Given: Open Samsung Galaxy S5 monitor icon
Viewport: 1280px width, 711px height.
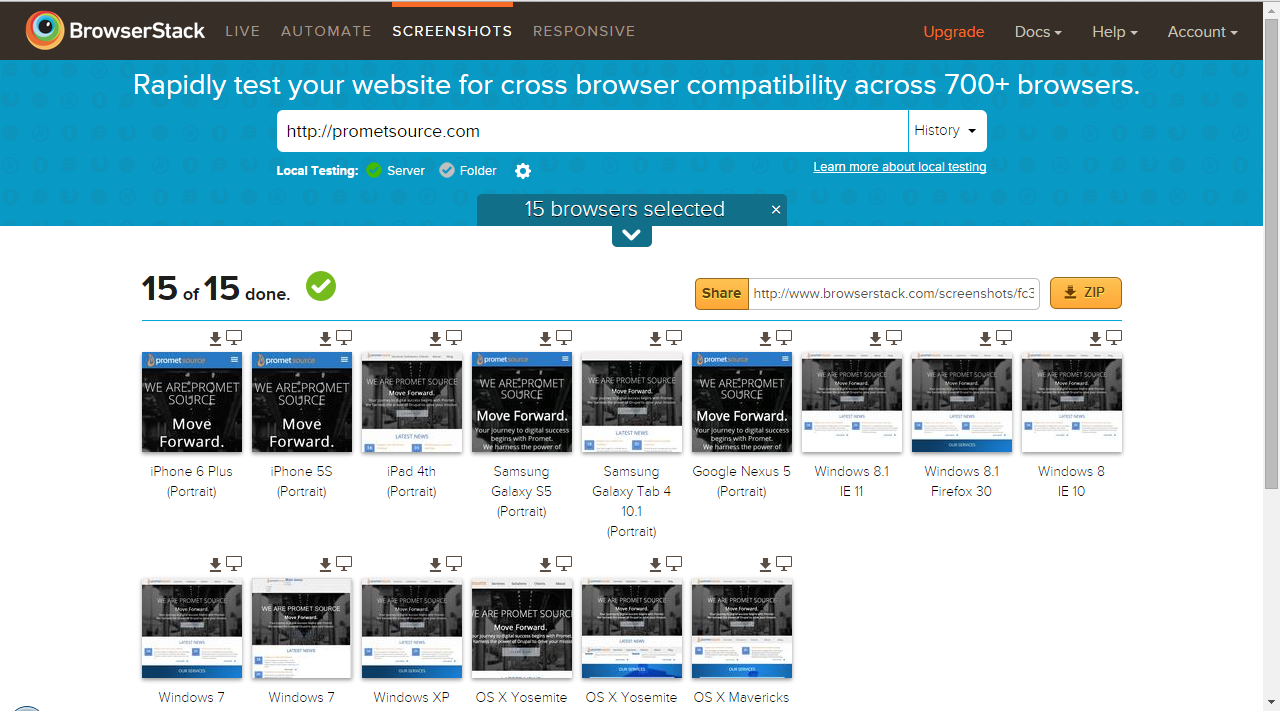Looking at the screenshot, I should click(564, 338).
